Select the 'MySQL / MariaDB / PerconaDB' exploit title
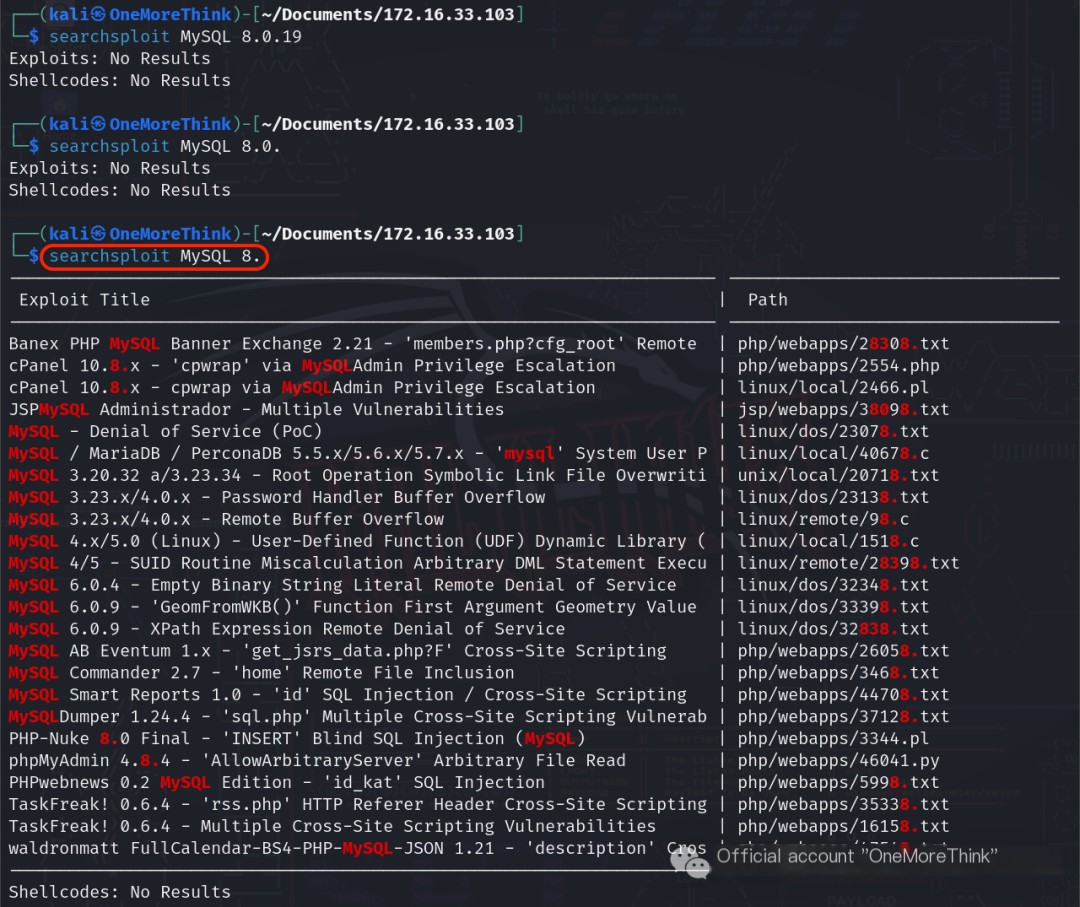Screen dimensions: 1080x907 357,454
